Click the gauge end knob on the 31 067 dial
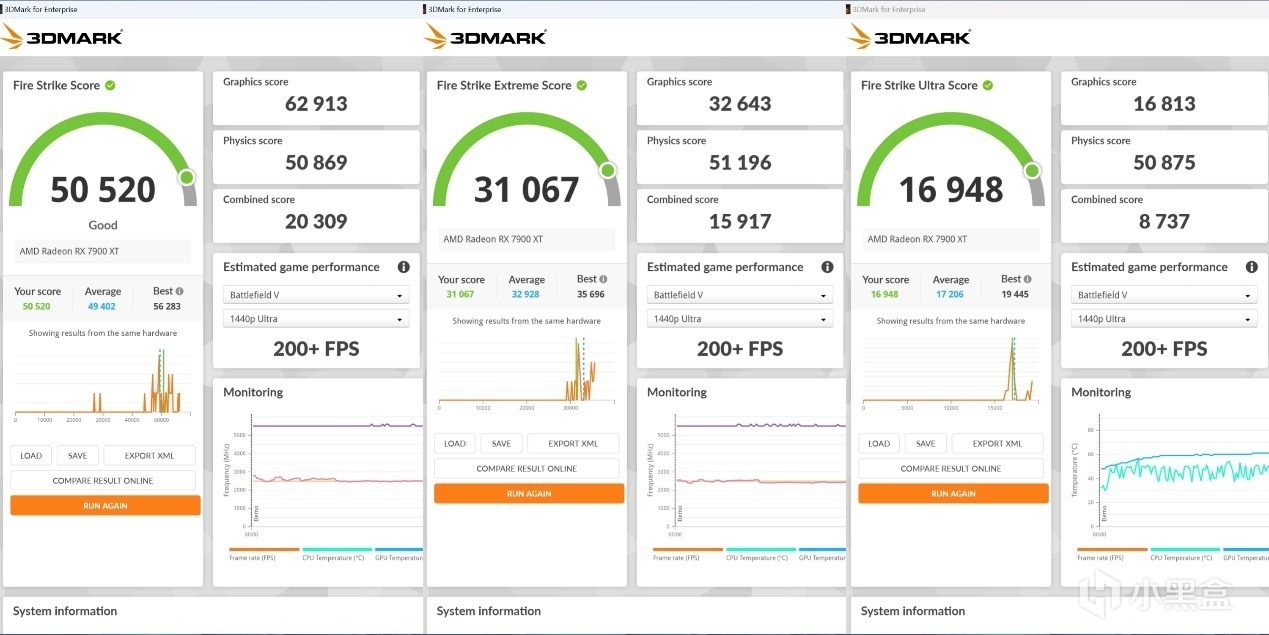 coord(608,171)
